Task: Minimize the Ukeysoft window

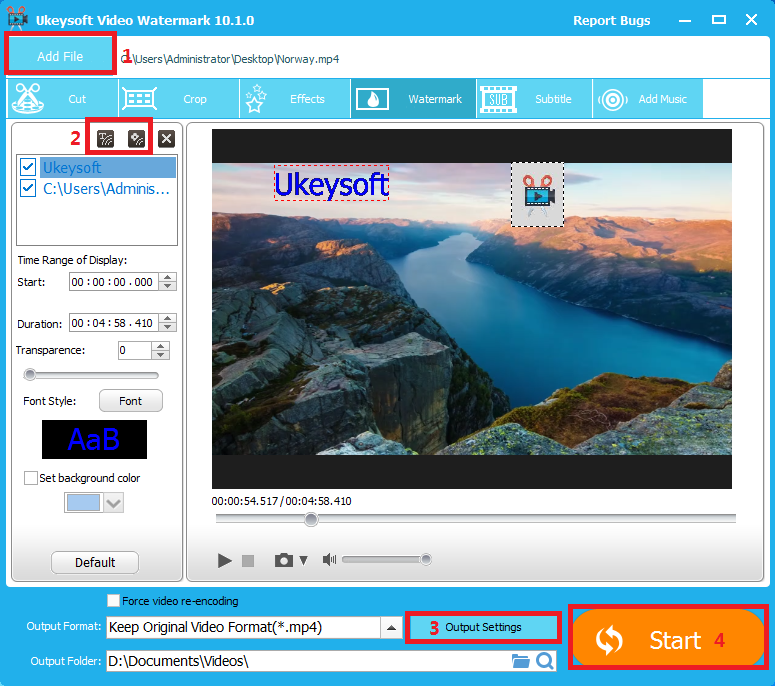Action: [685, 20]
